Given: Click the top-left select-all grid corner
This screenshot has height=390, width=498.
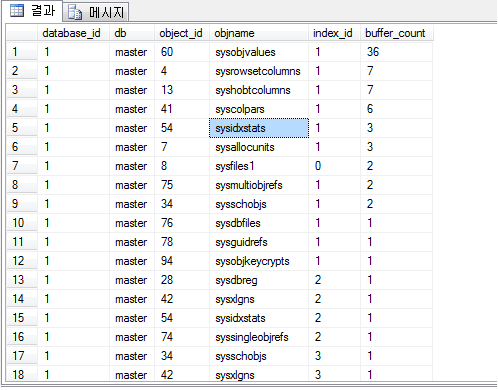Looking at the screenshot, I should tap(22, 33).
